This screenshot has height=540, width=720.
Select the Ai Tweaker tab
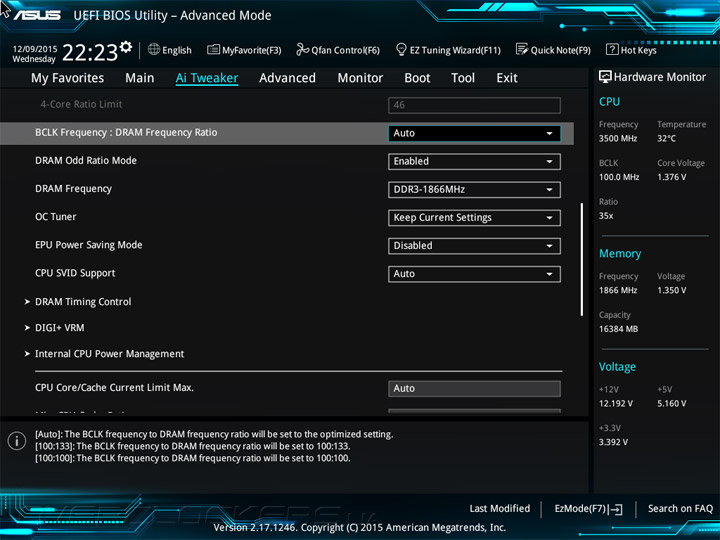point(207,78)
